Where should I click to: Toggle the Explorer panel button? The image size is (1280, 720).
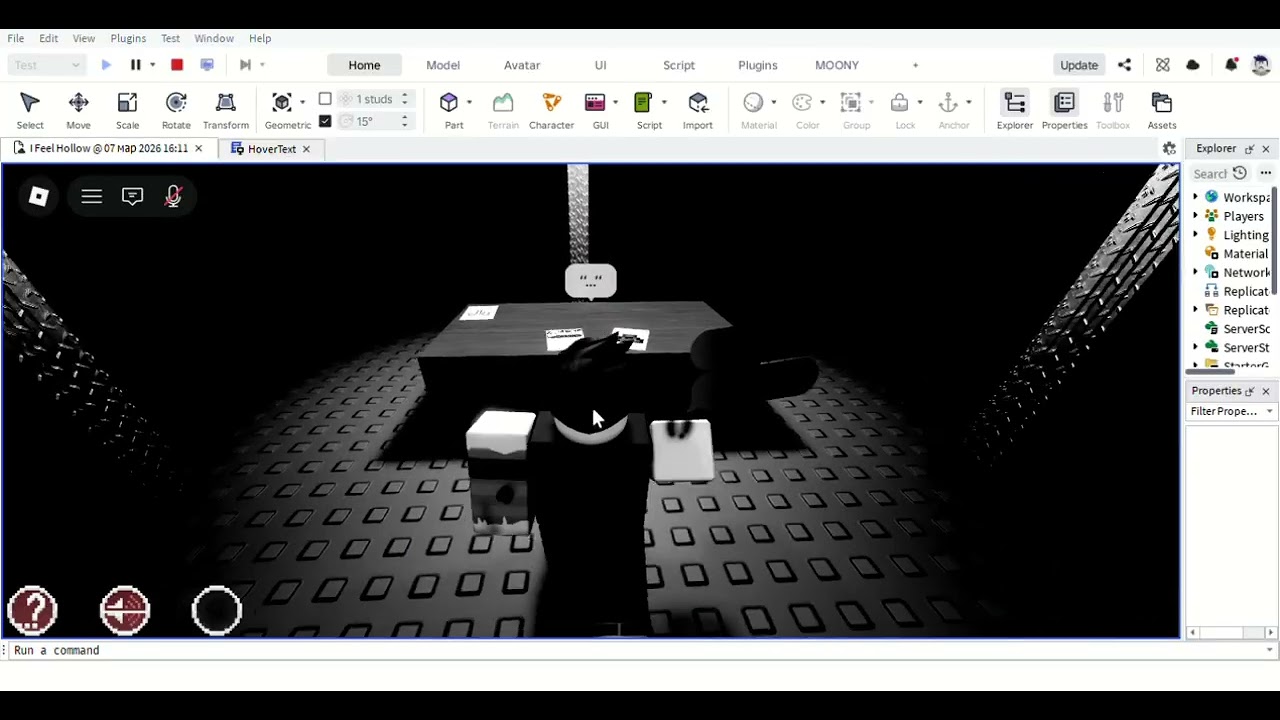[1015, 110]
